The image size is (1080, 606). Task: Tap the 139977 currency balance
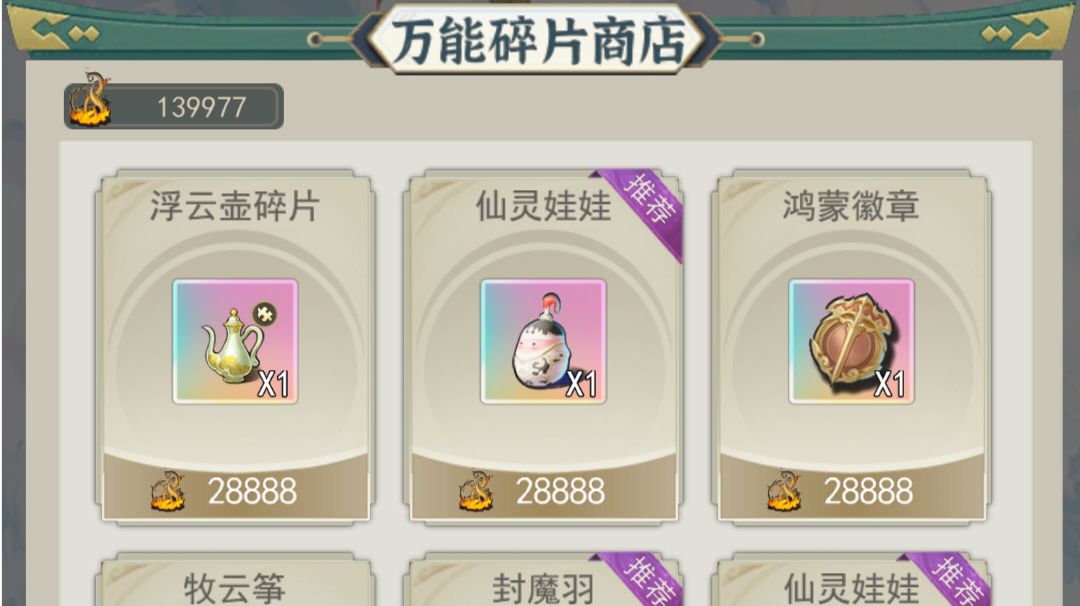coord(201,107)
